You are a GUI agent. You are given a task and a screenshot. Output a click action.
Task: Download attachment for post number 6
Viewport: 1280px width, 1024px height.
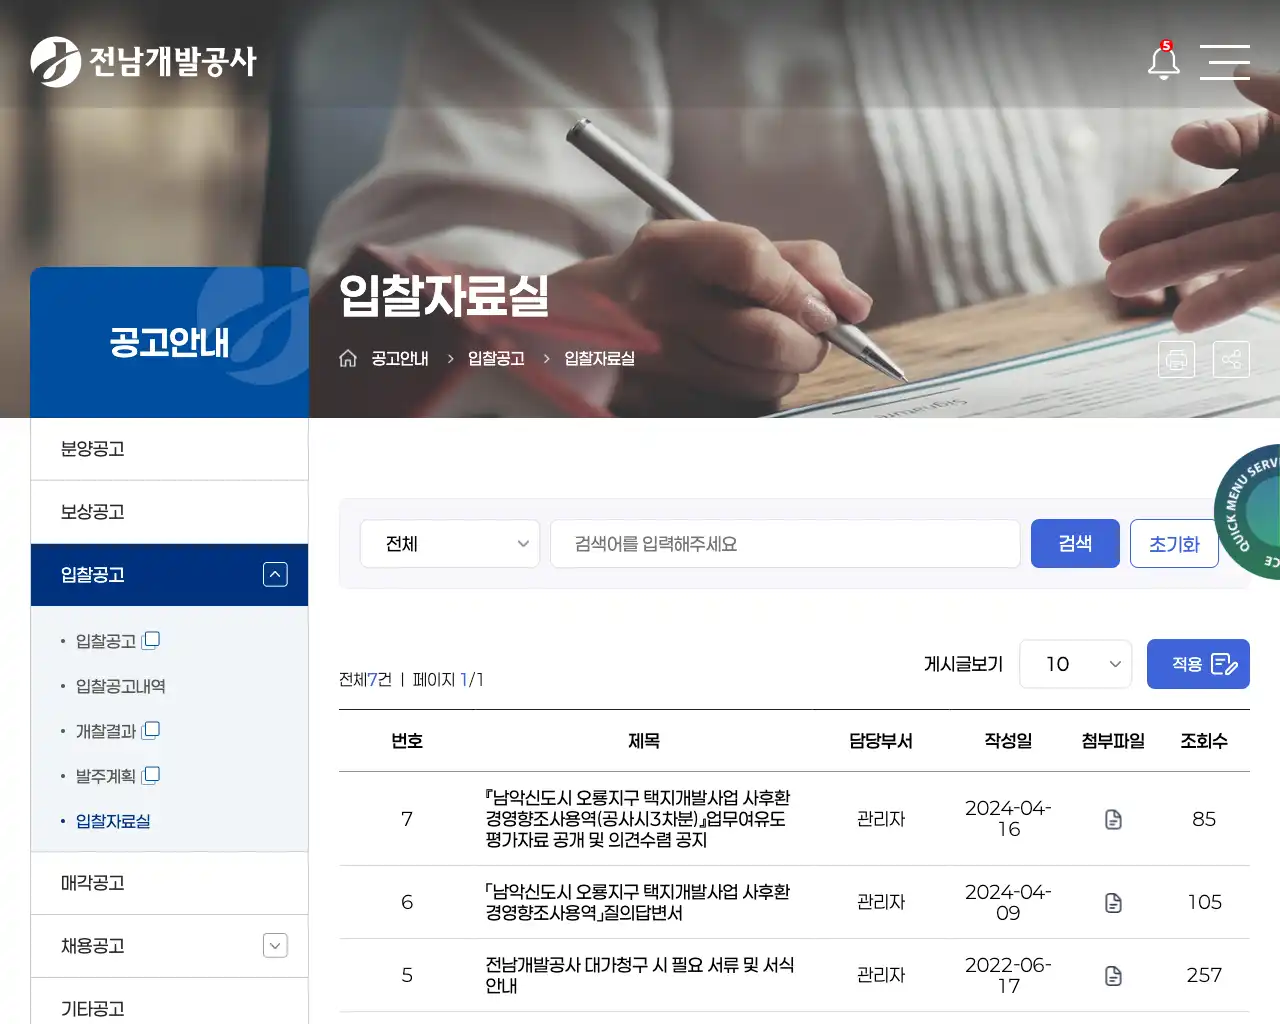click(x=1113, y=903)
